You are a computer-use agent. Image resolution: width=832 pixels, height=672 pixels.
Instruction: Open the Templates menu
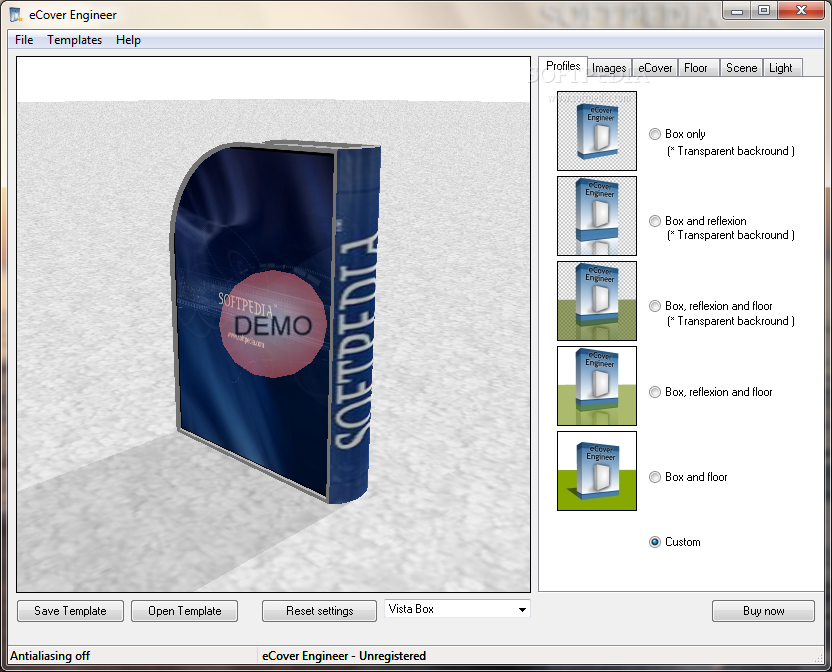point(74,40)
